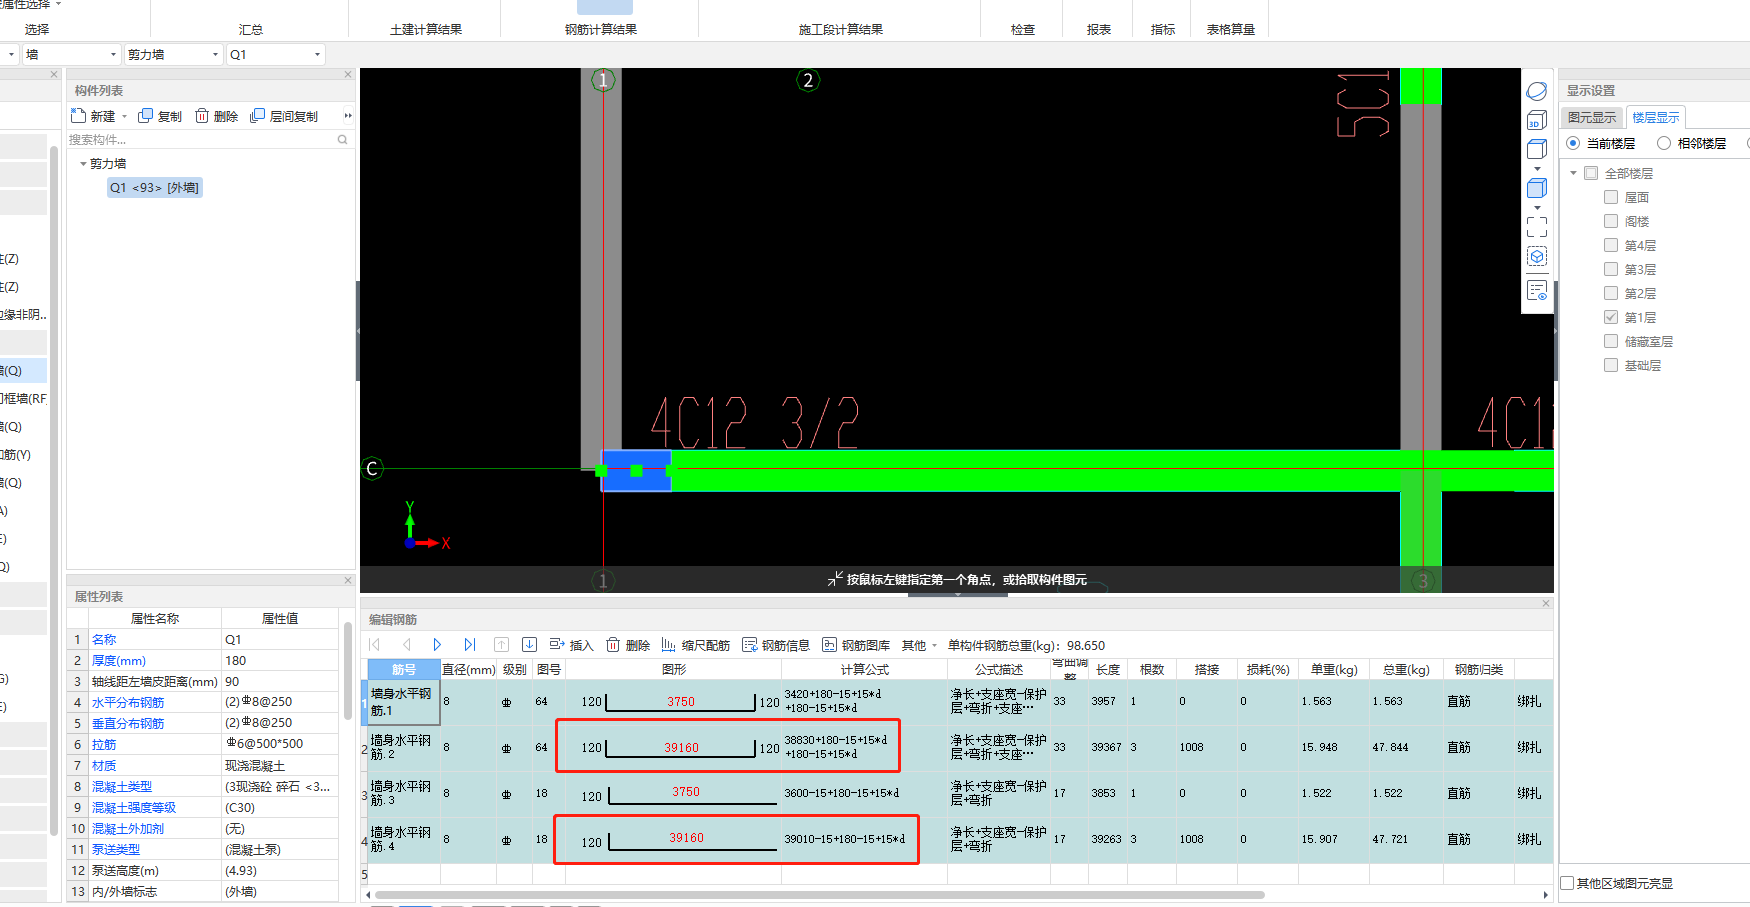This screenshot has width=1750, height=907.
Task: Check the 第2层 checkbox
Action: click(1611, 293)
